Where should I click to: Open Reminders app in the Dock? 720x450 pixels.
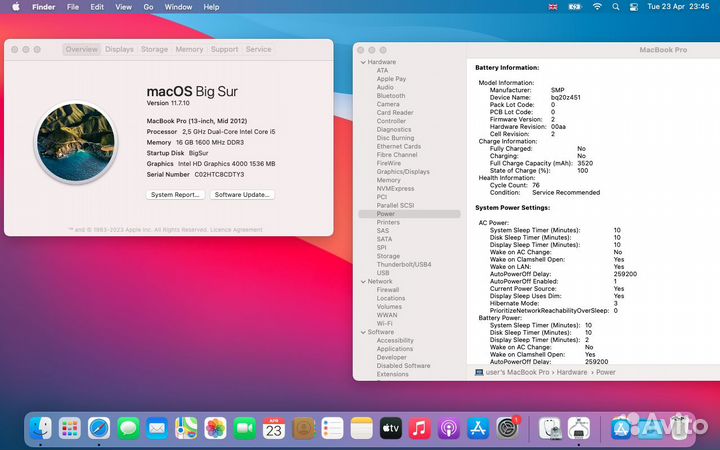pyautogui.click(x=332, y=428)
